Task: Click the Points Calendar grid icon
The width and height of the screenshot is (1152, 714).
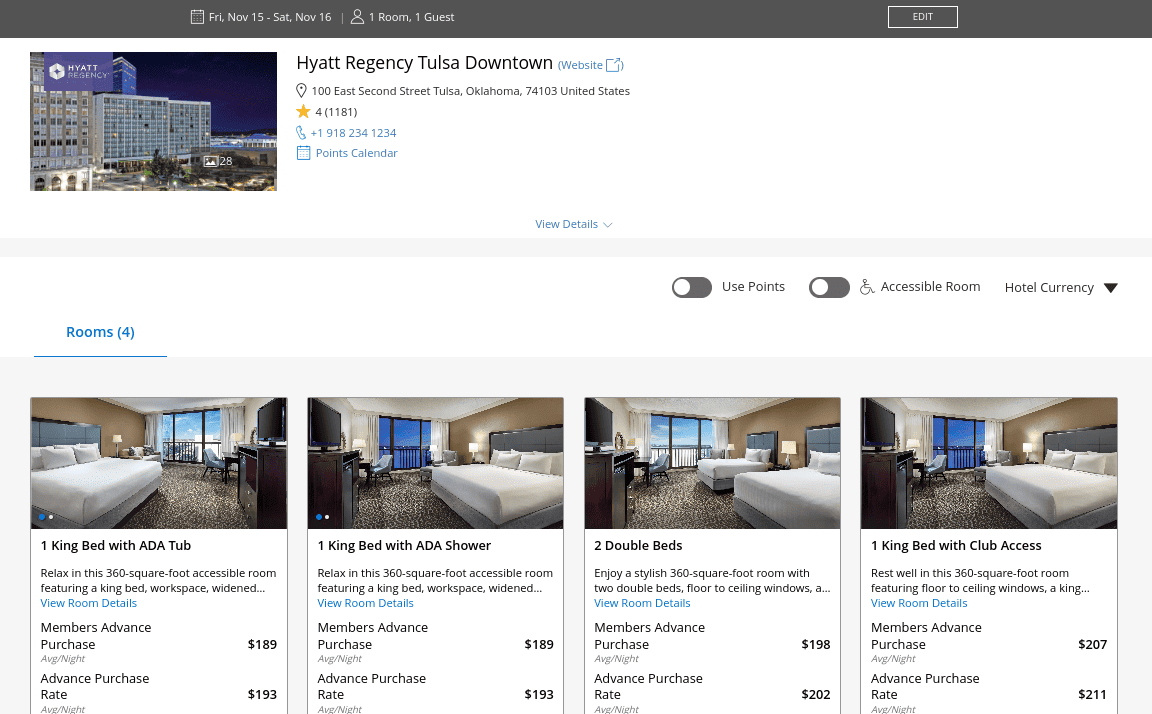Action: (x=303, y=153)
